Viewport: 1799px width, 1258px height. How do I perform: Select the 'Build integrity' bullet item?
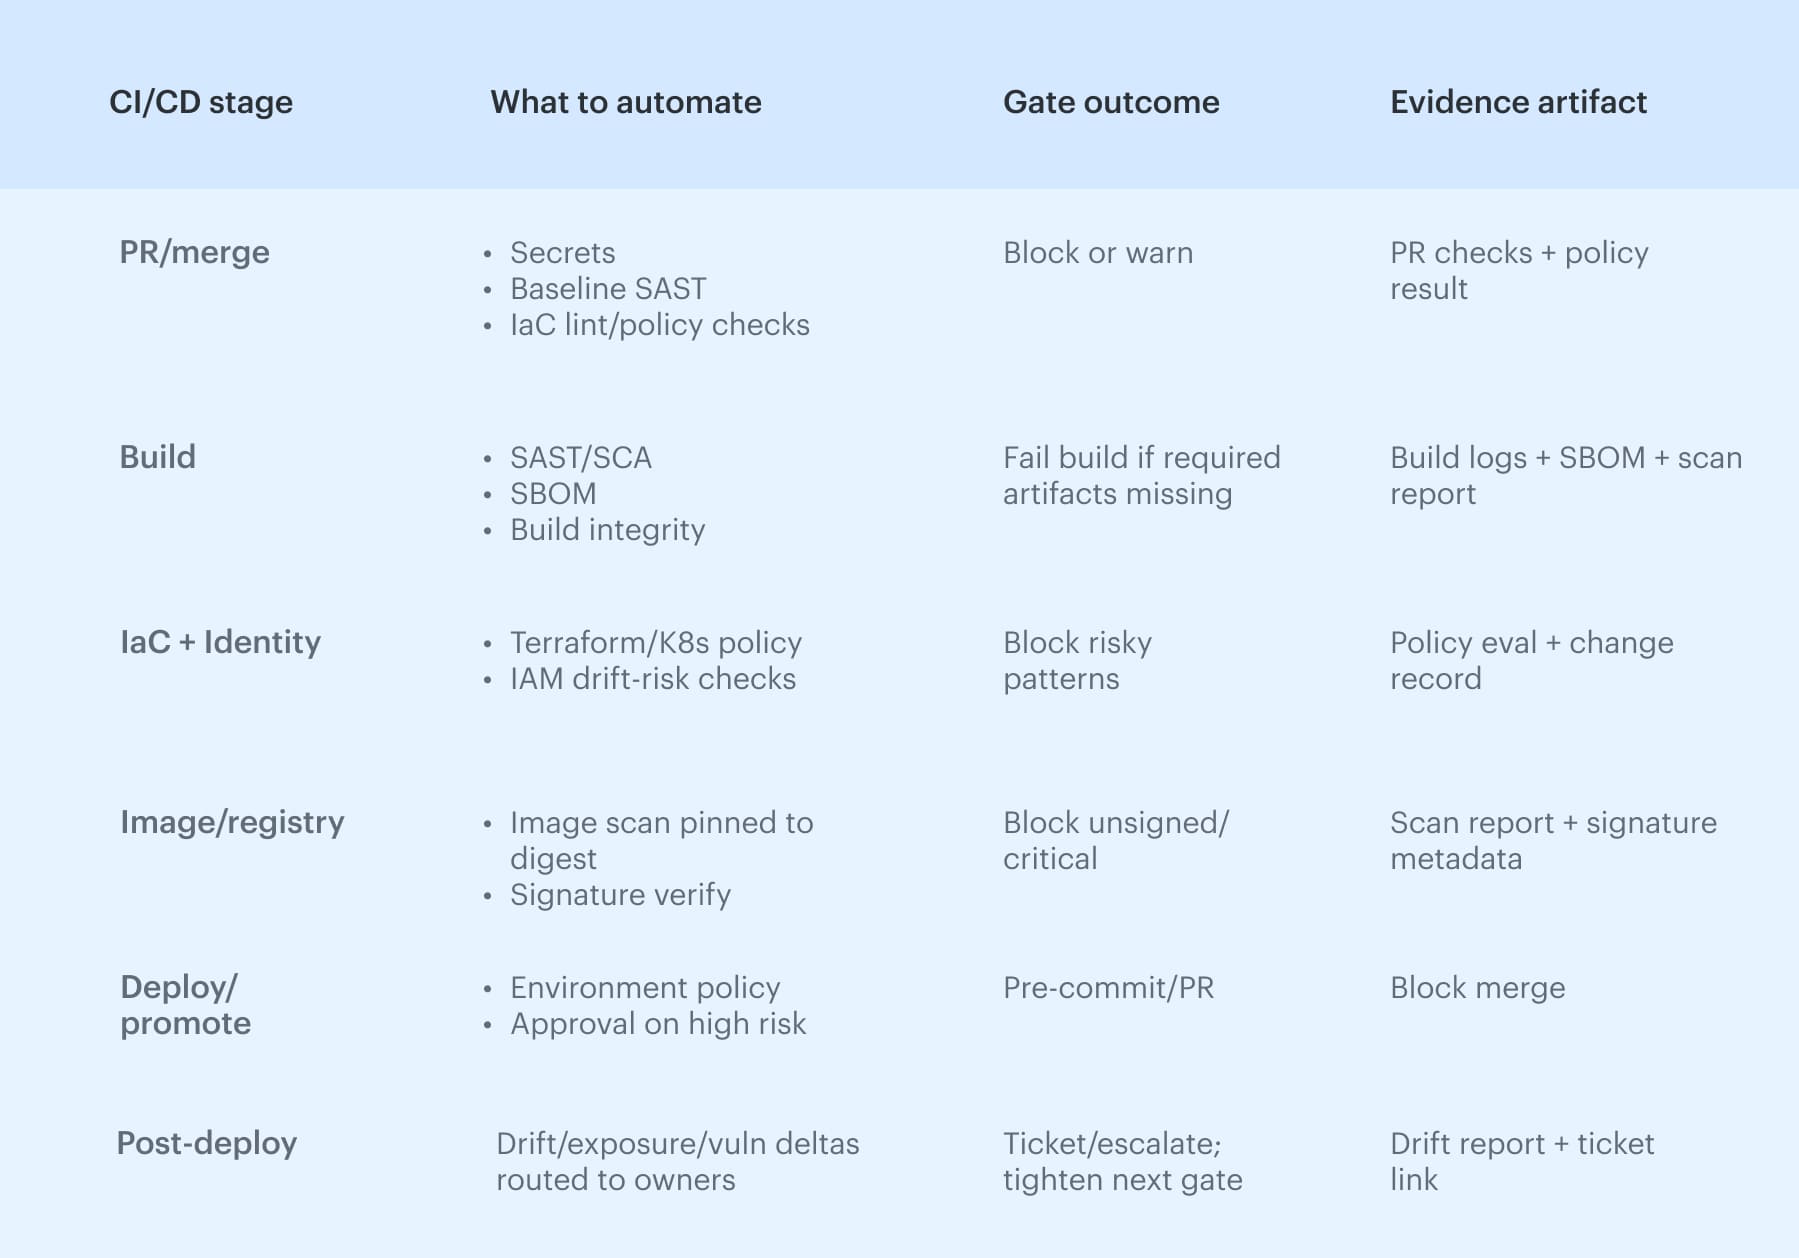[607, 530]
